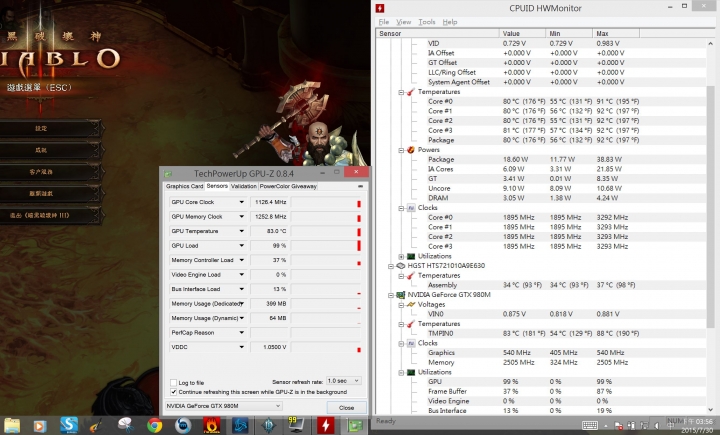This screenshot has height=435, width=720.
Task: Open the View menu in HWMonitor
Action: (x=403, y=22)
